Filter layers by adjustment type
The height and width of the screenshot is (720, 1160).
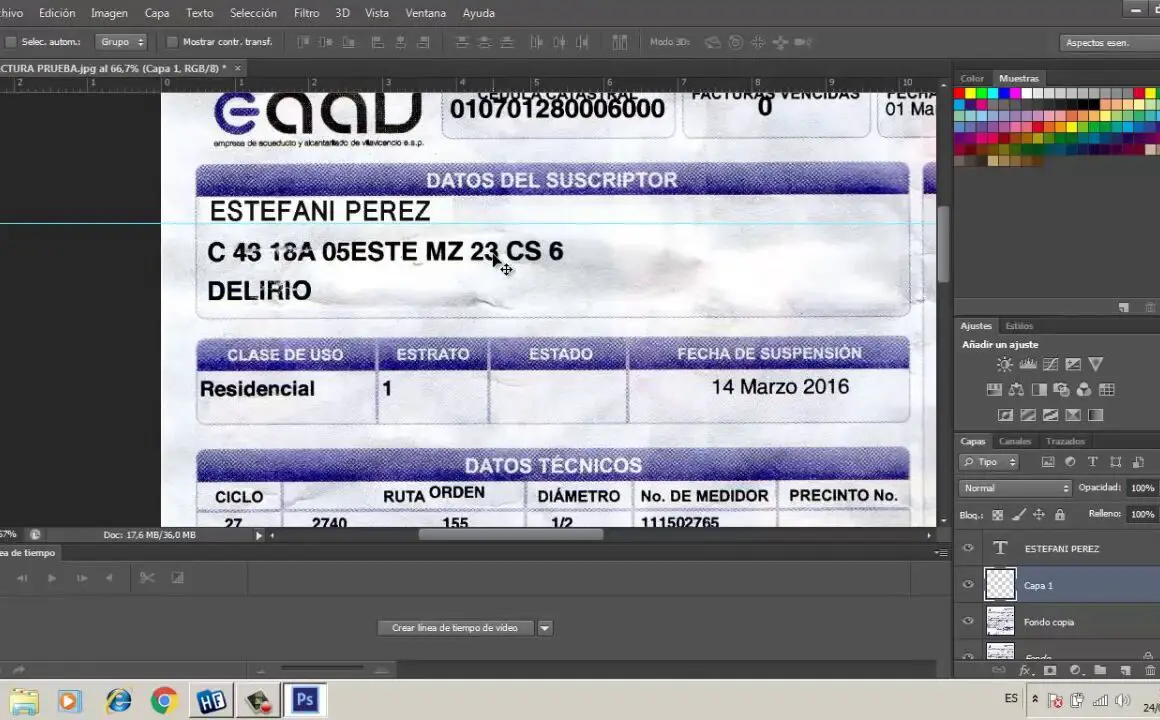pyautogui.click(x=1070, y=462)
